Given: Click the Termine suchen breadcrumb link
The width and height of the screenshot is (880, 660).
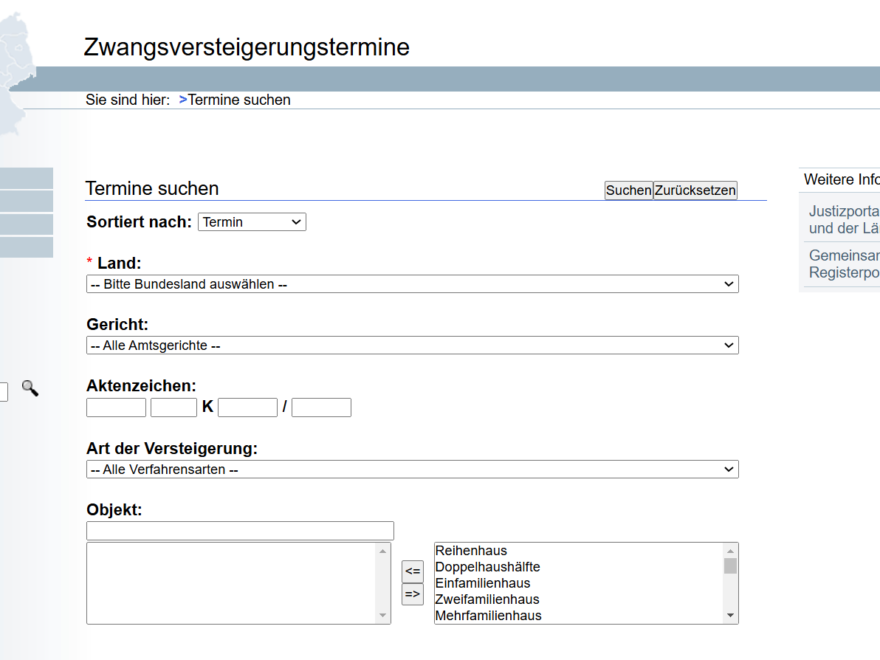Looking at the screenshot, I should coord(239,100).
